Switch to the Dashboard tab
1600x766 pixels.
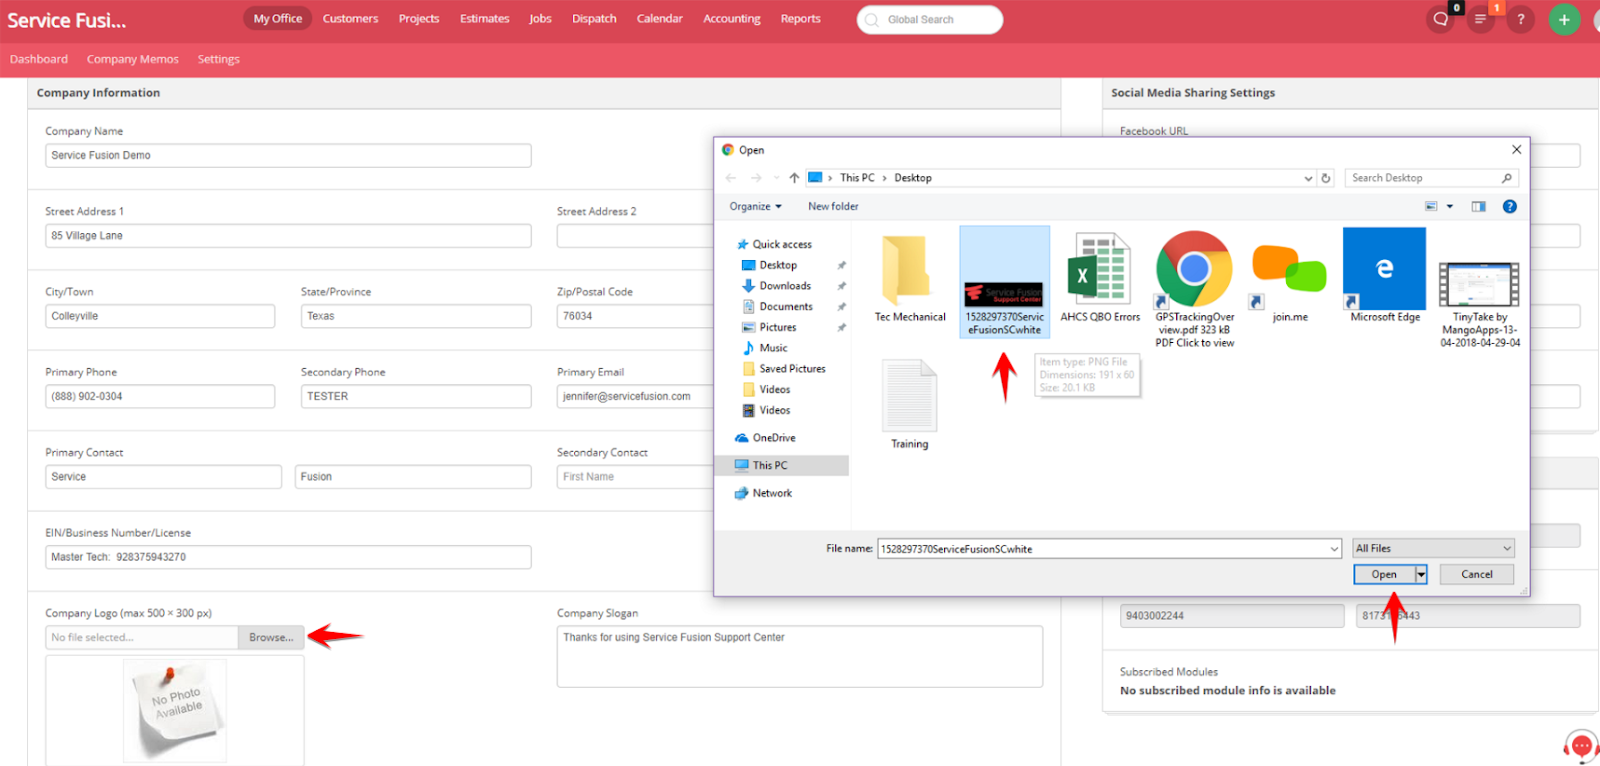[39, 59]
